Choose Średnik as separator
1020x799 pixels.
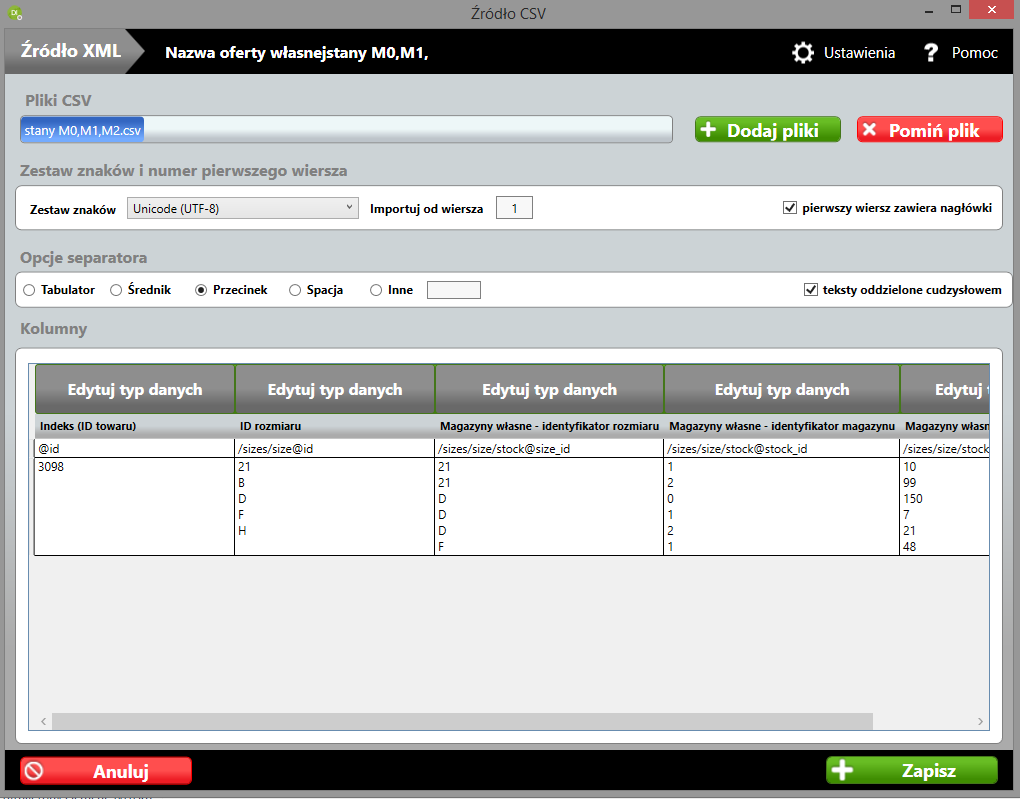coord(116,290)
